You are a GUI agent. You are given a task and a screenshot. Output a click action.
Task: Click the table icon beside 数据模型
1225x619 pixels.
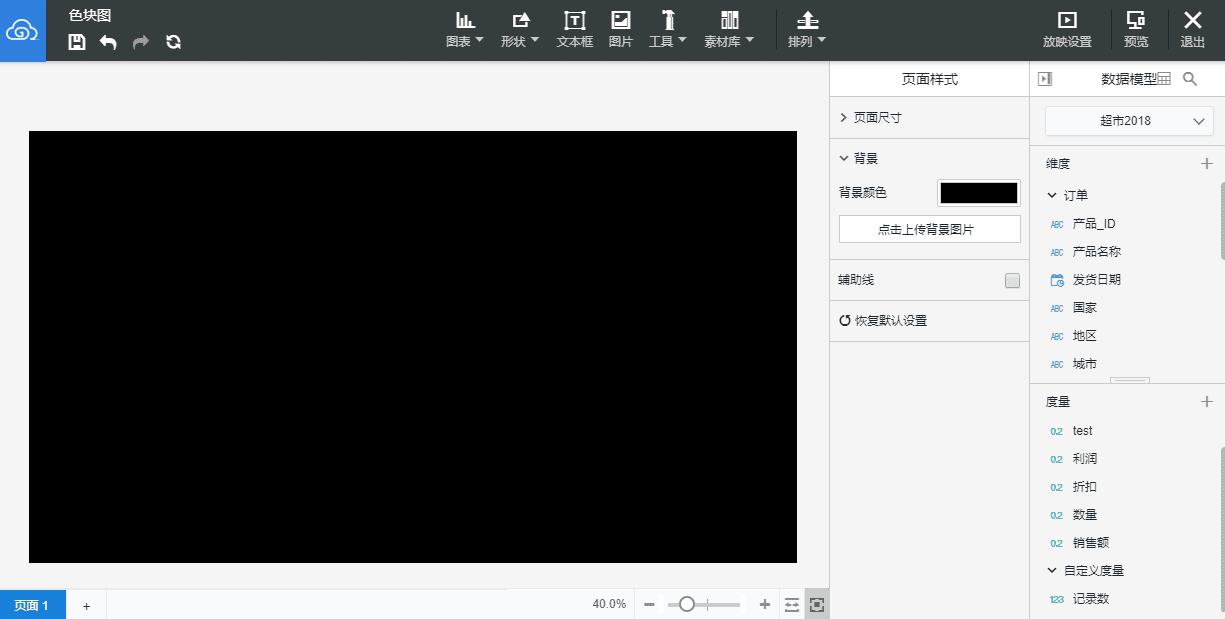point(1164,79)
